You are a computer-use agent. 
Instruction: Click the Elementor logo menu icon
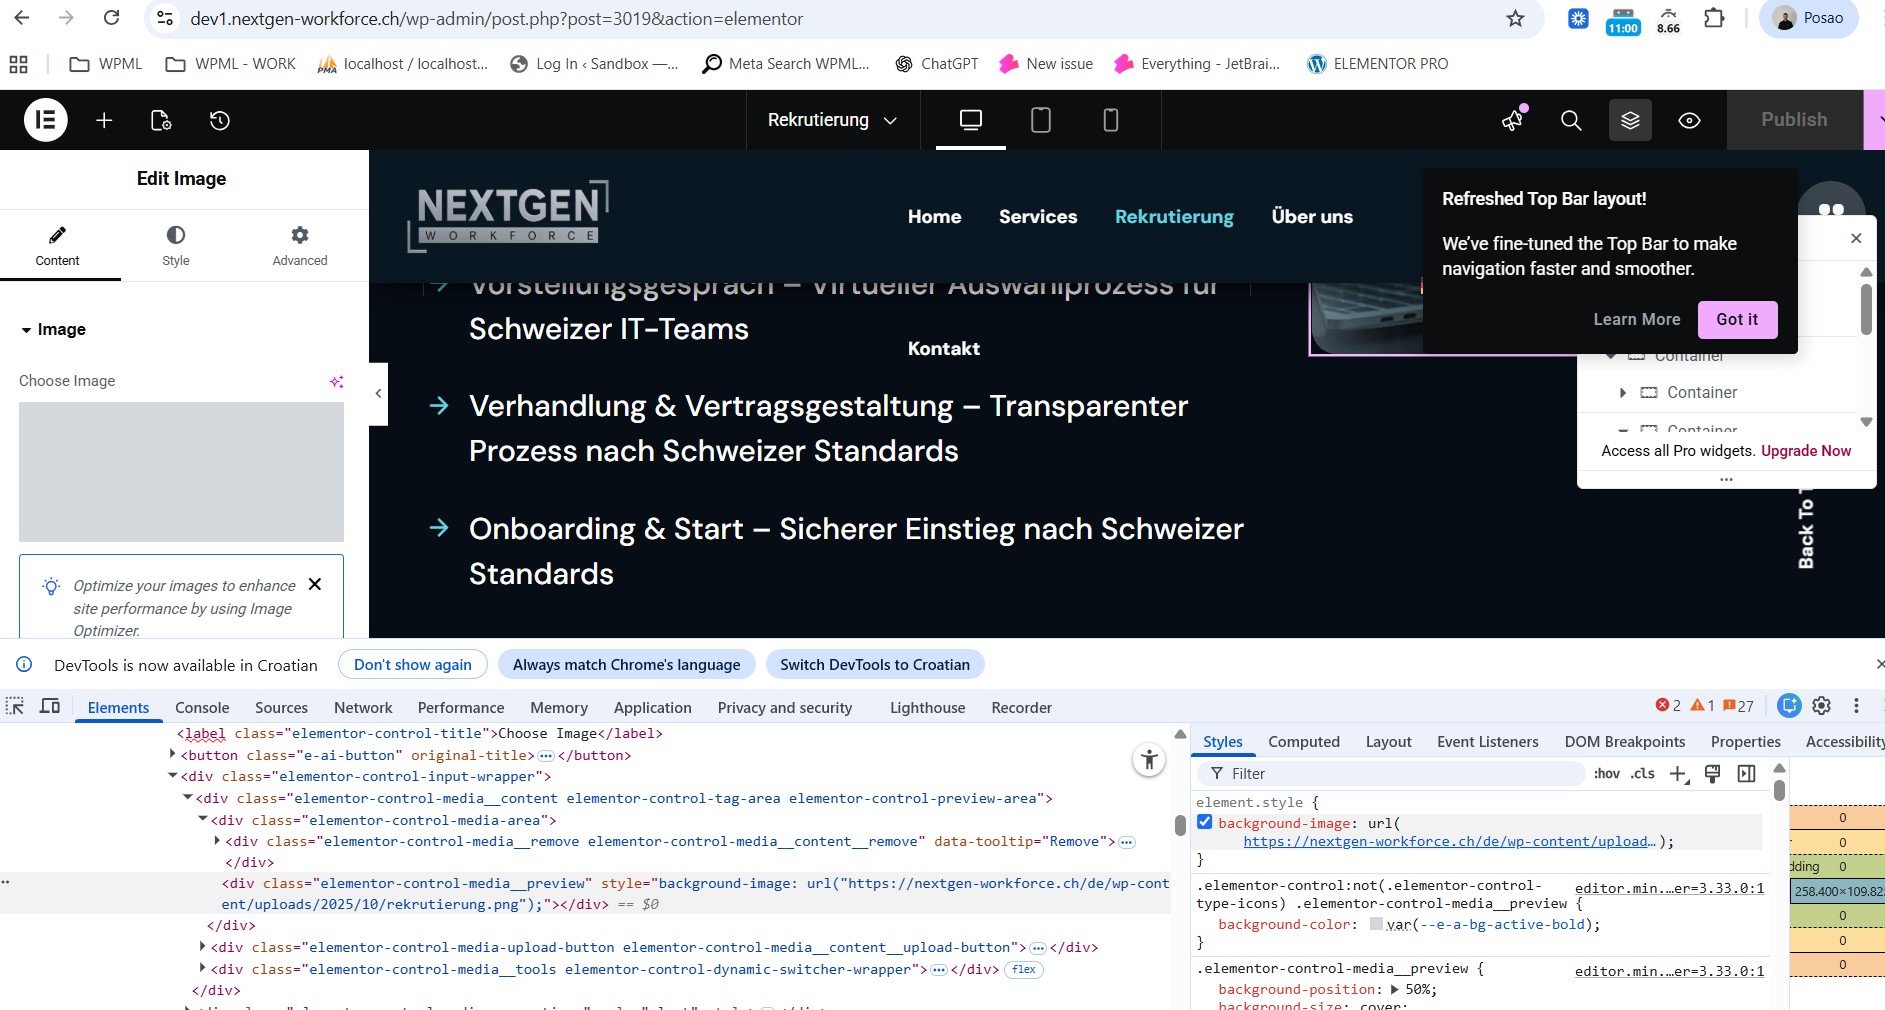45,120
